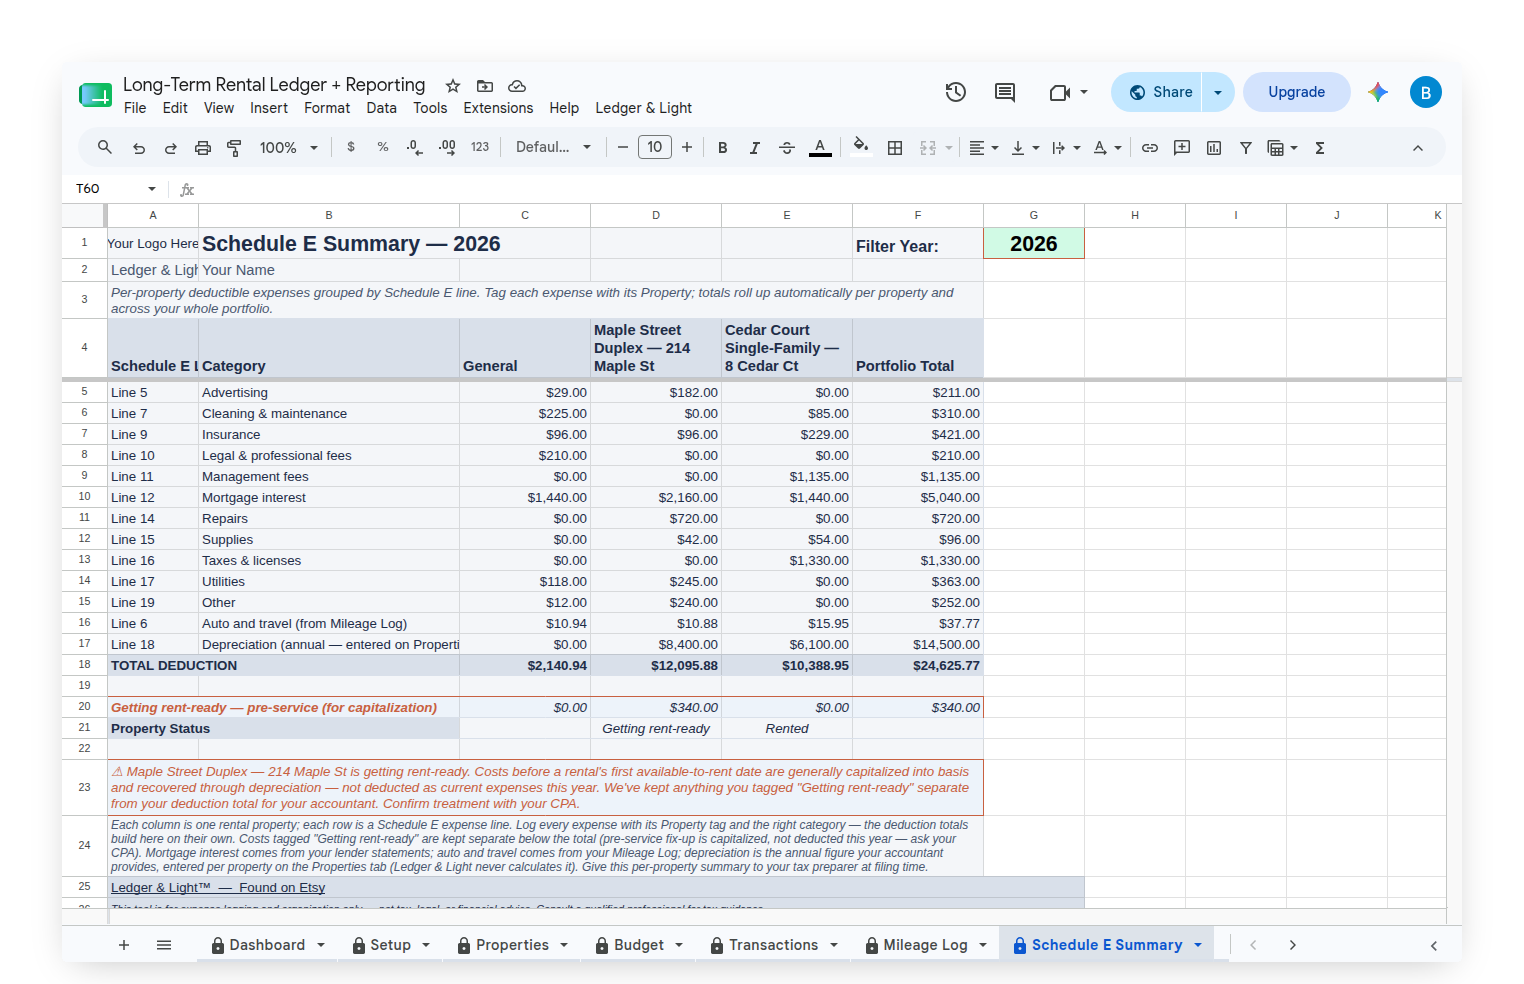Switch to the Mileage Log tab
The width and height of the screenshot is (1524, 984).
925,945
